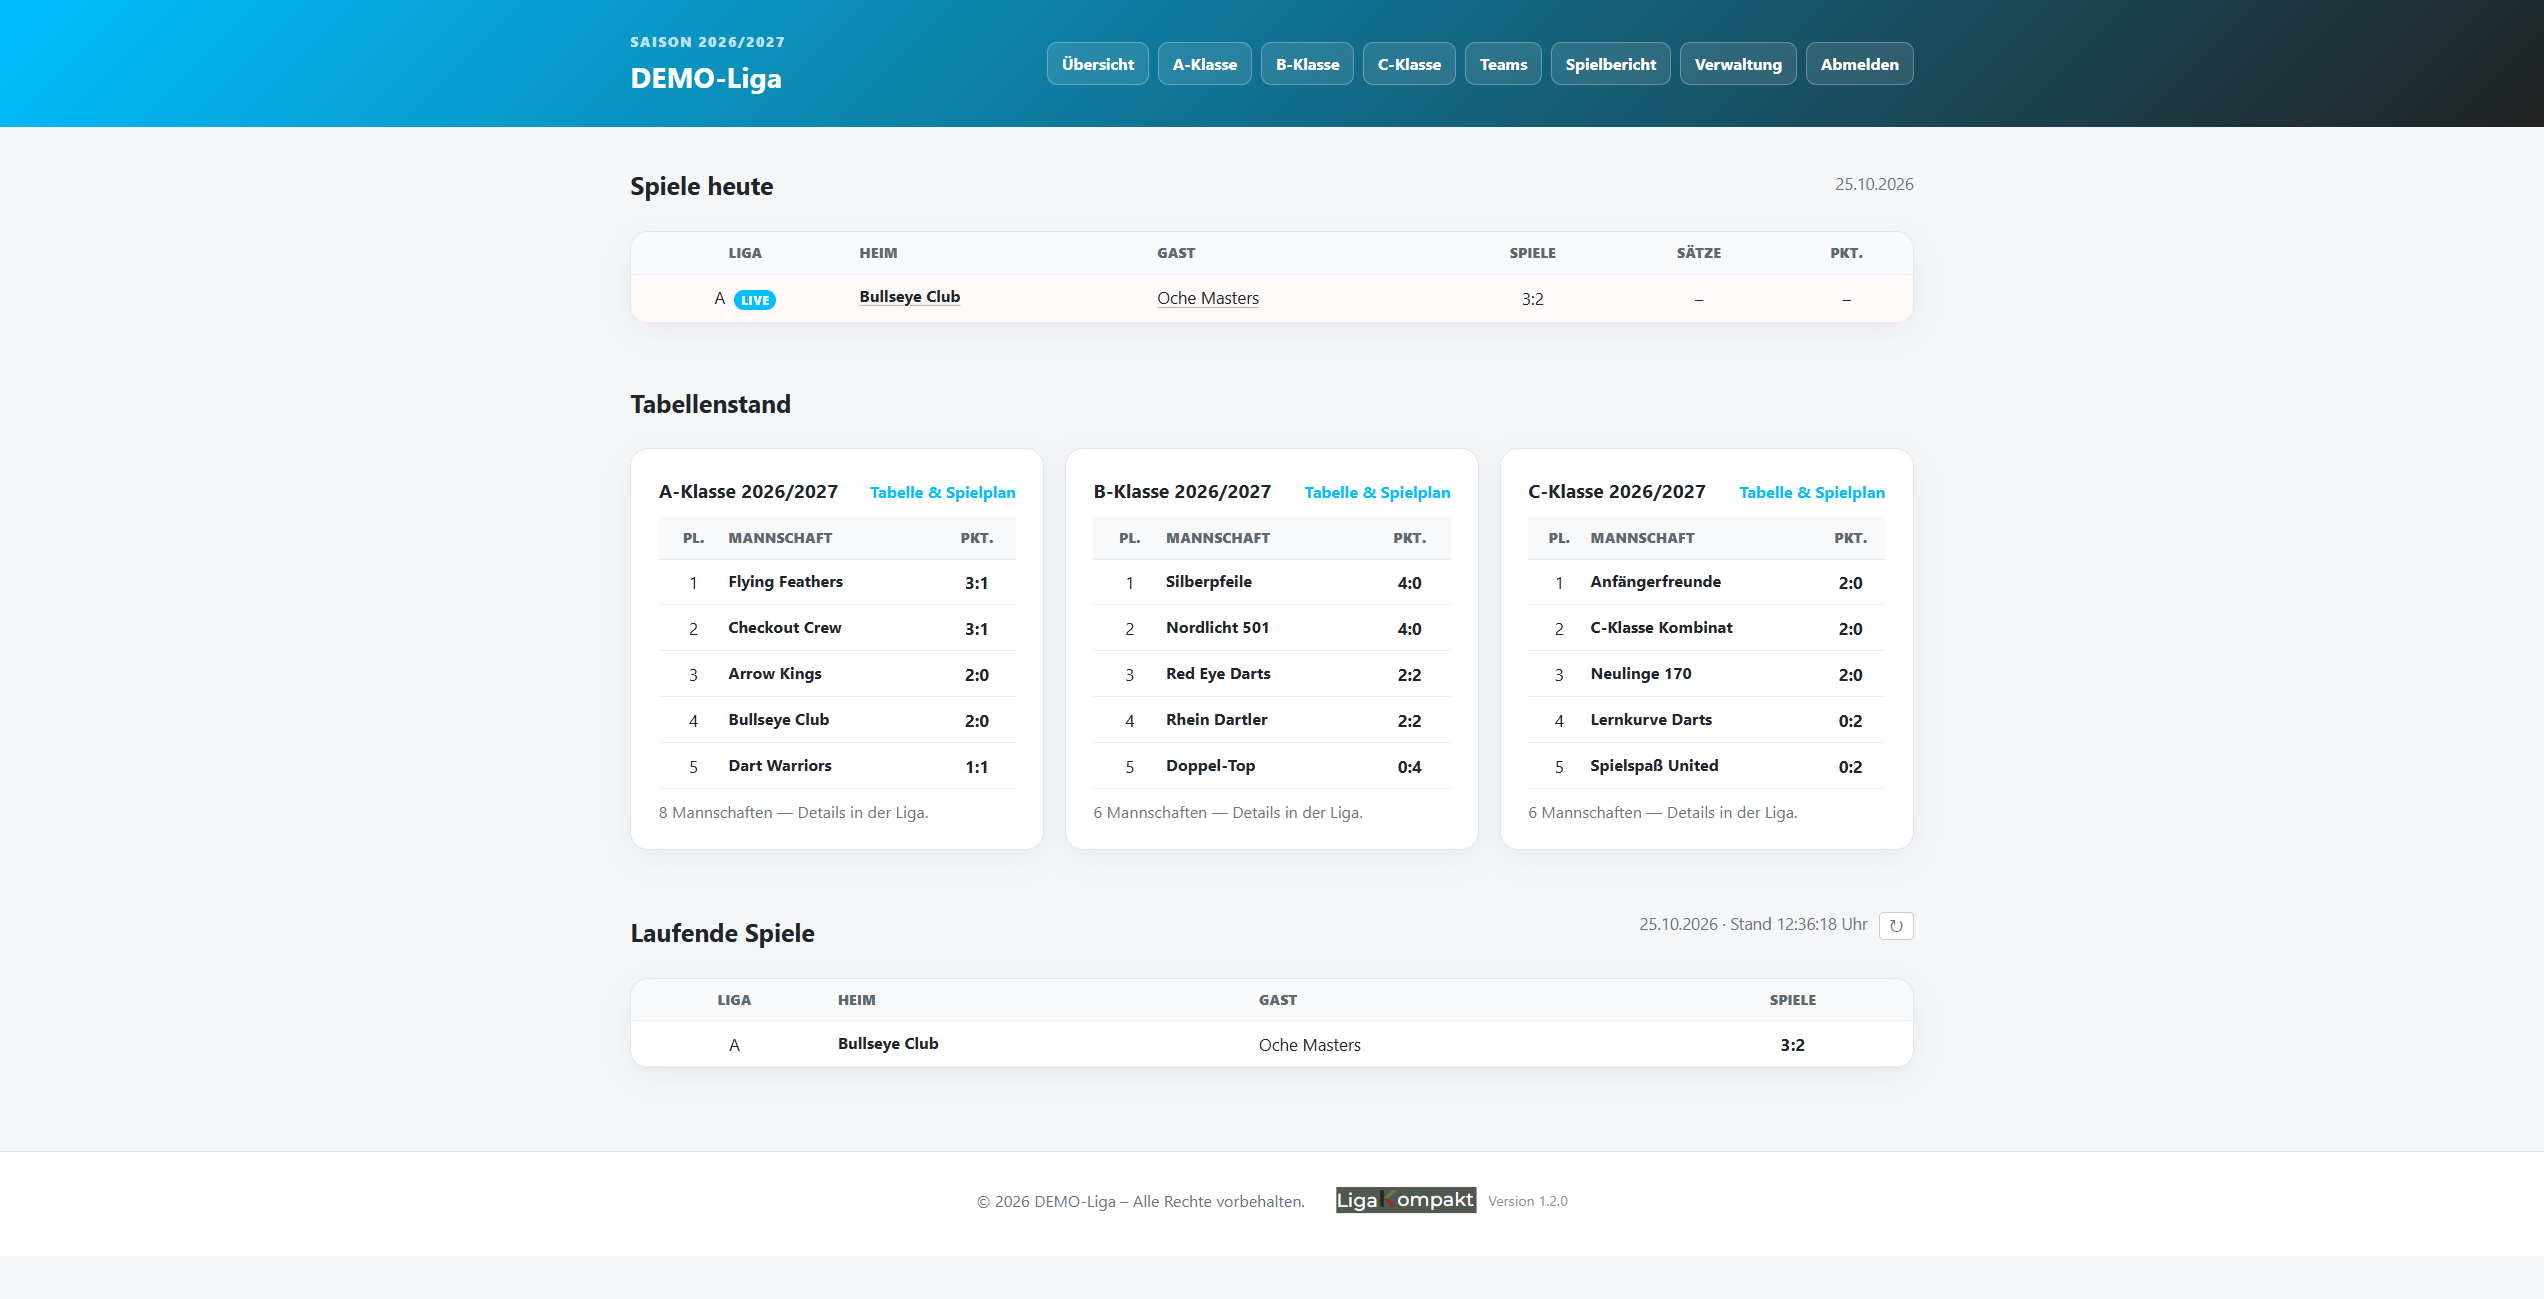Screen dimensions: 2544x1299
Task: Open the DEMO-Liga home title
Action: pos(706,78)
